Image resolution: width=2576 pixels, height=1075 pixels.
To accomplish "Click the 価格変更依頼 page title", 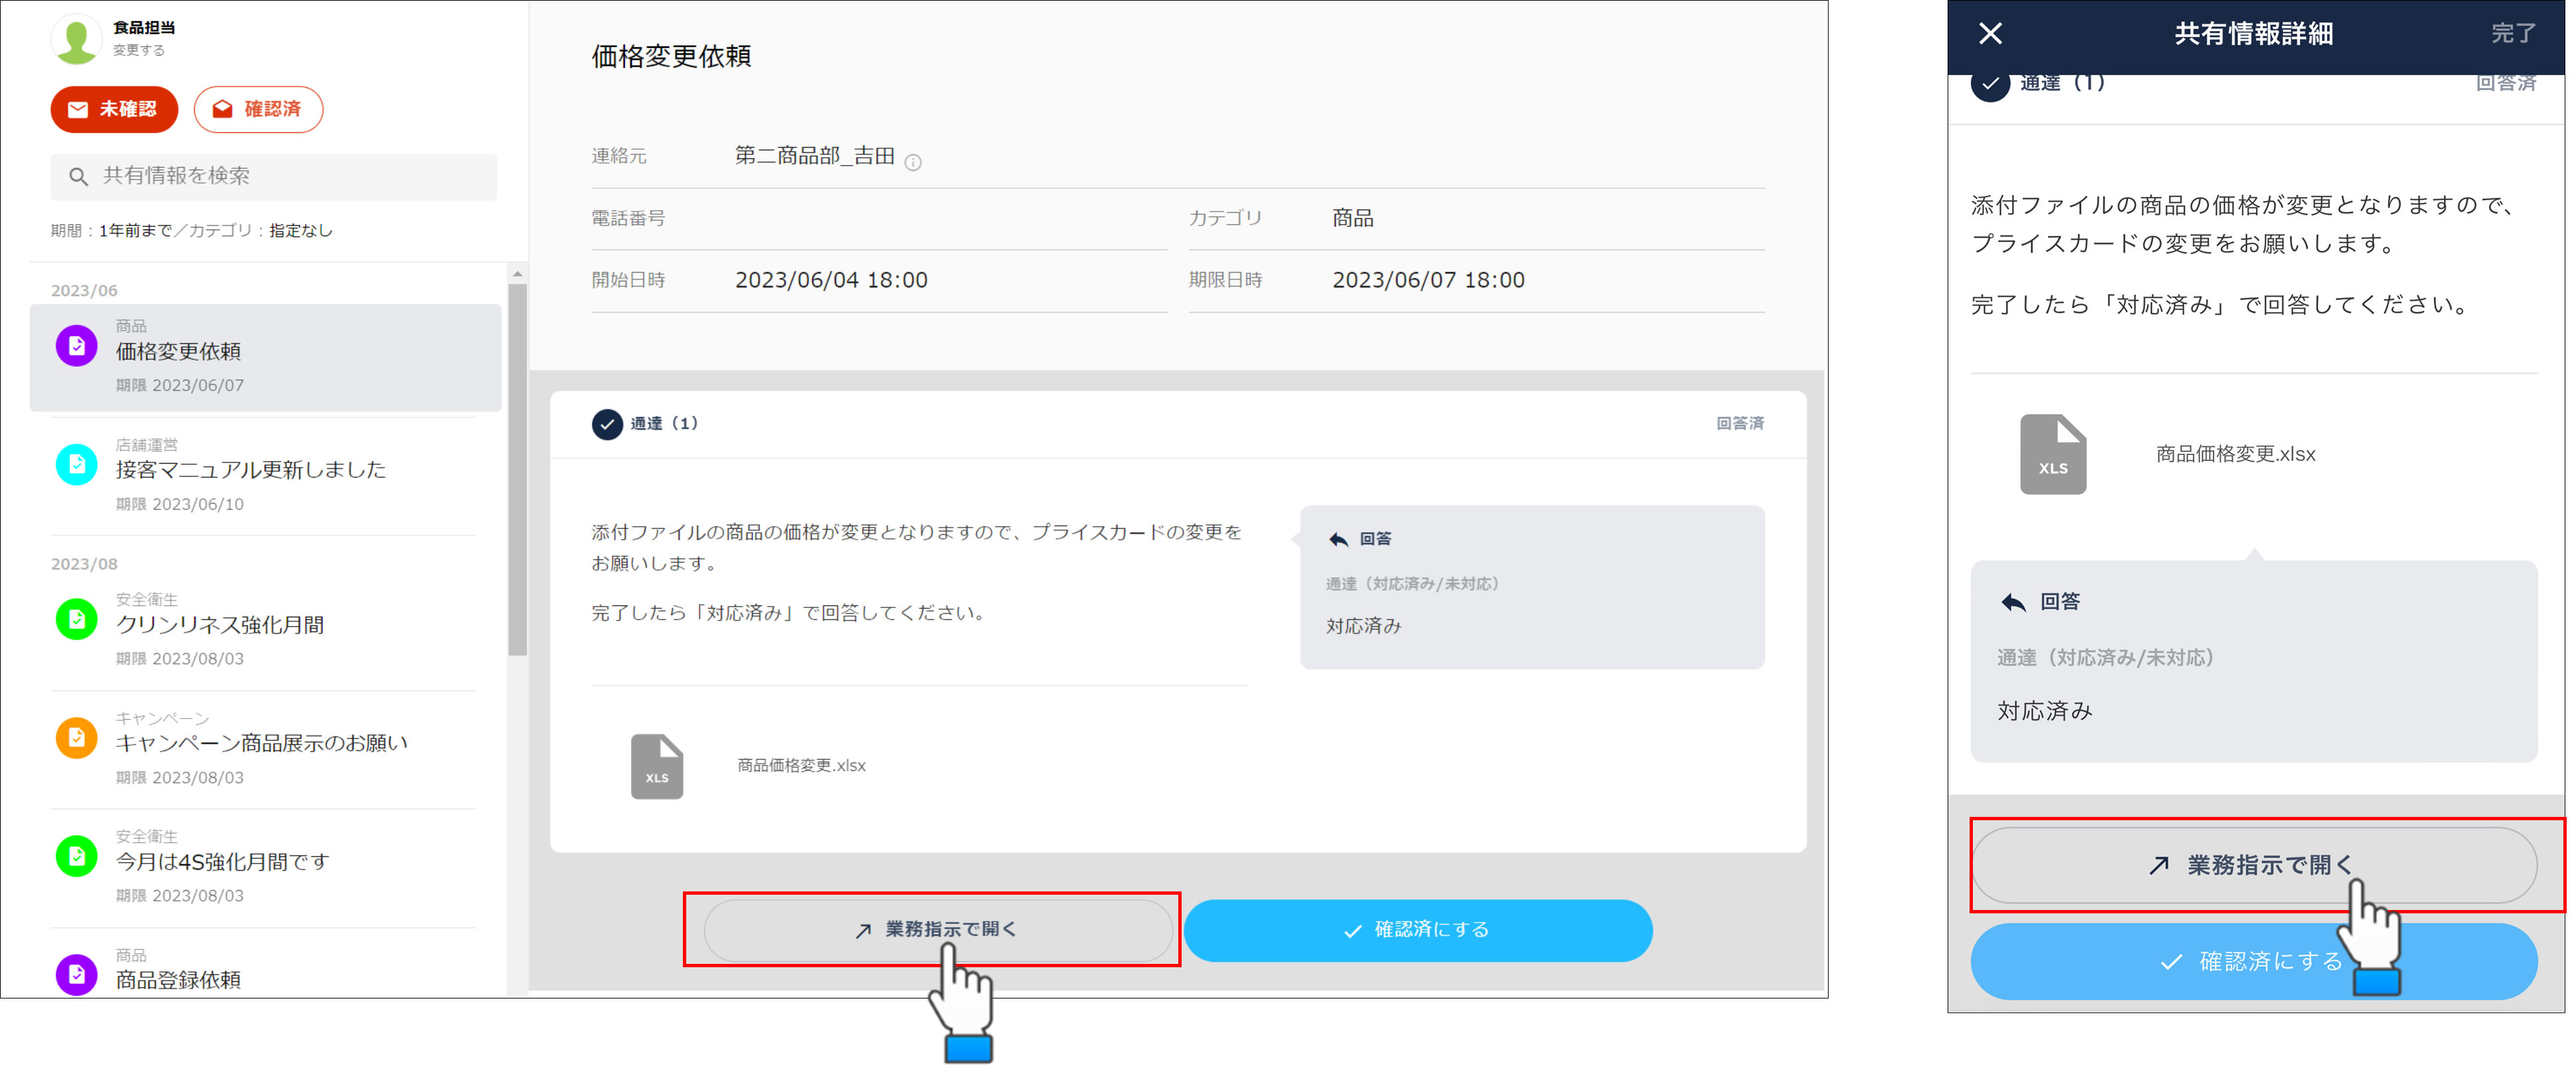I will tap(671, 56).
